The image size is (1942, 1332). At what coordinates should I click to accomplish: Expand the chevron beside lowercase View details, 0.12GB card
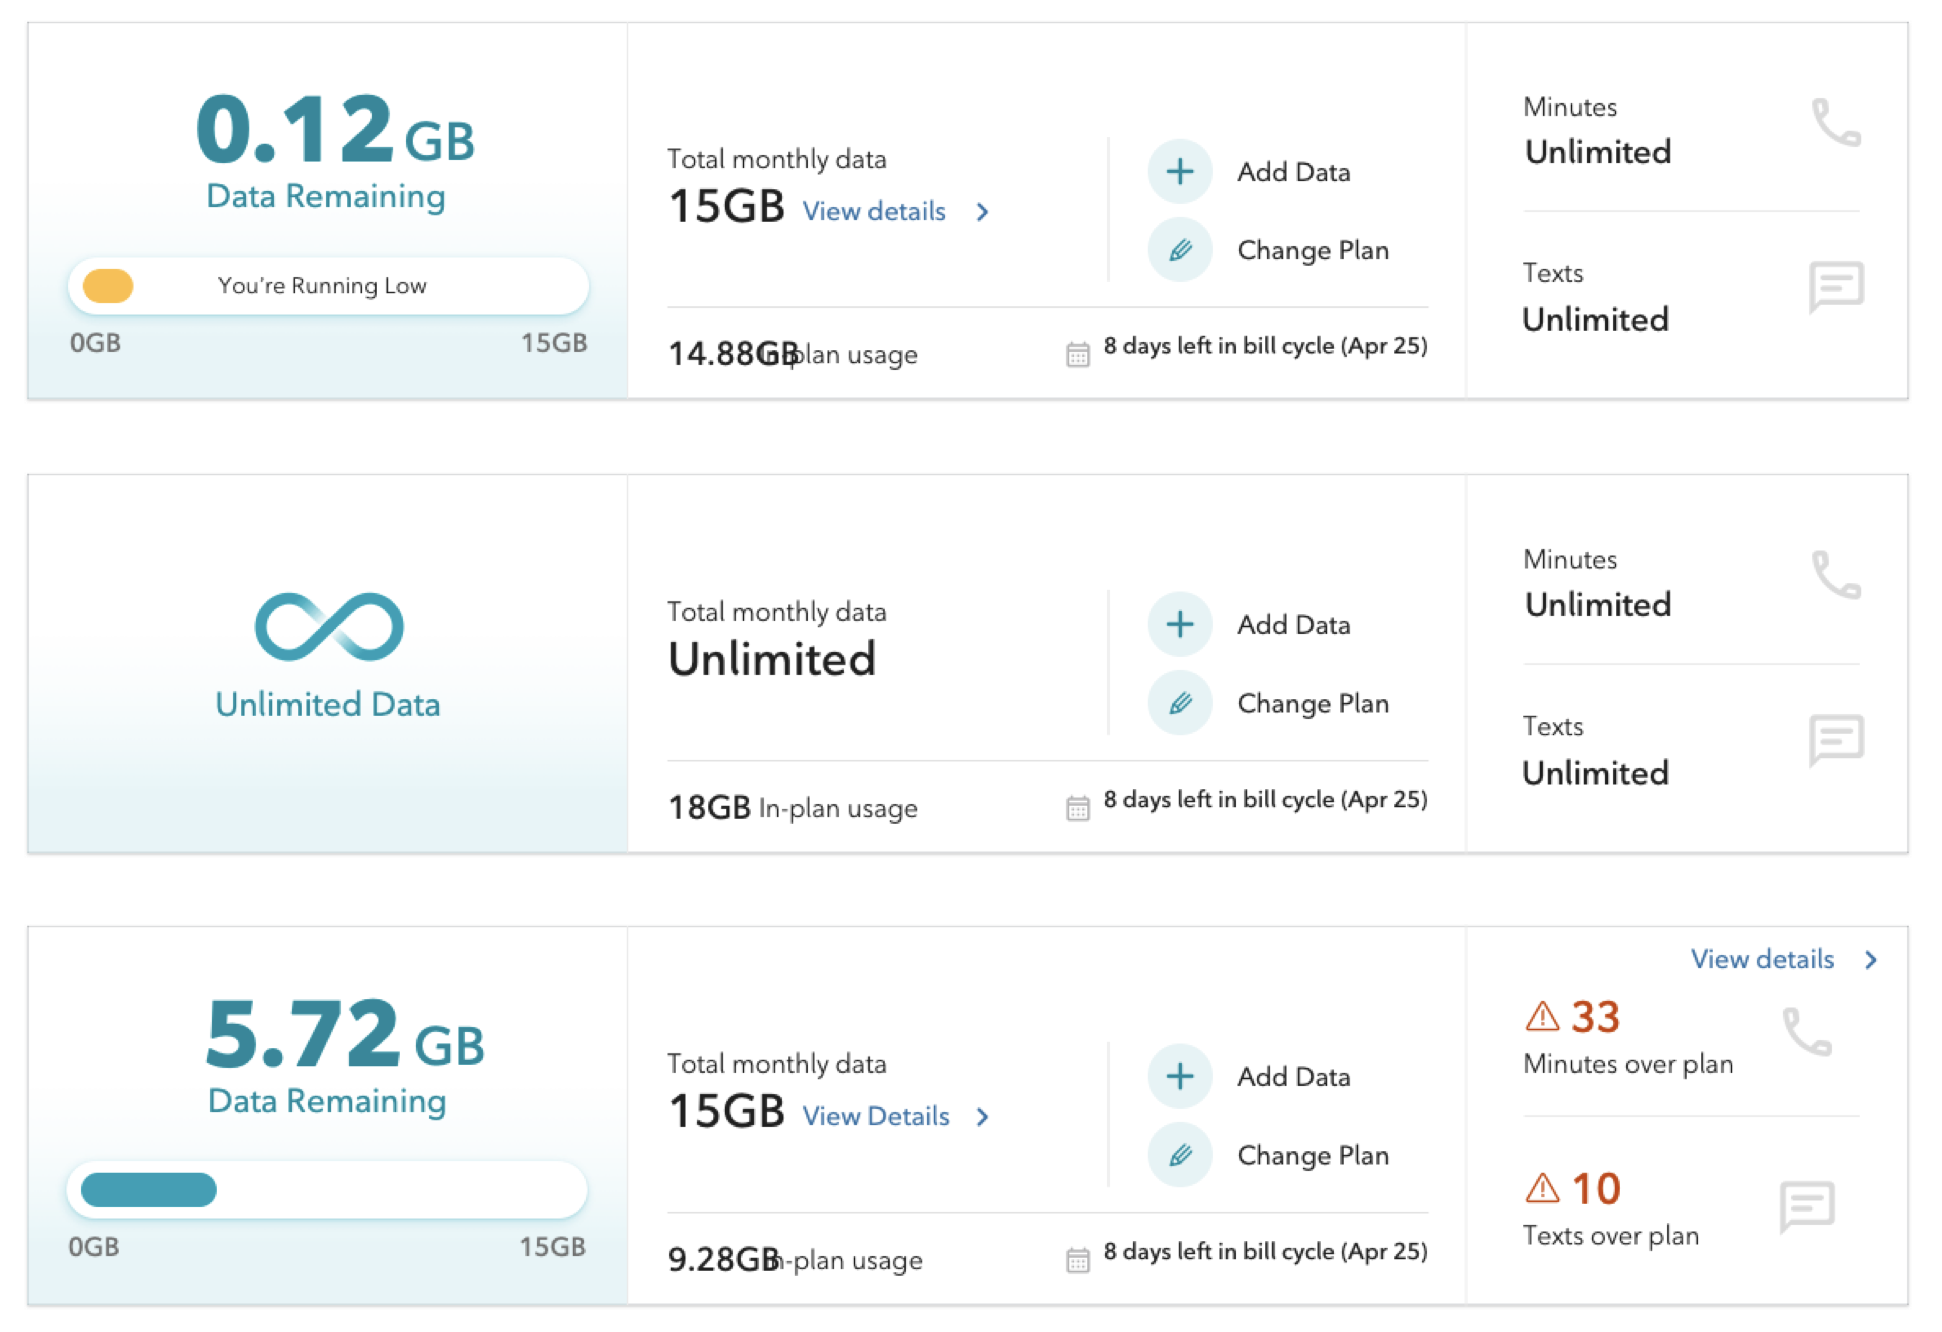point(983,212)
